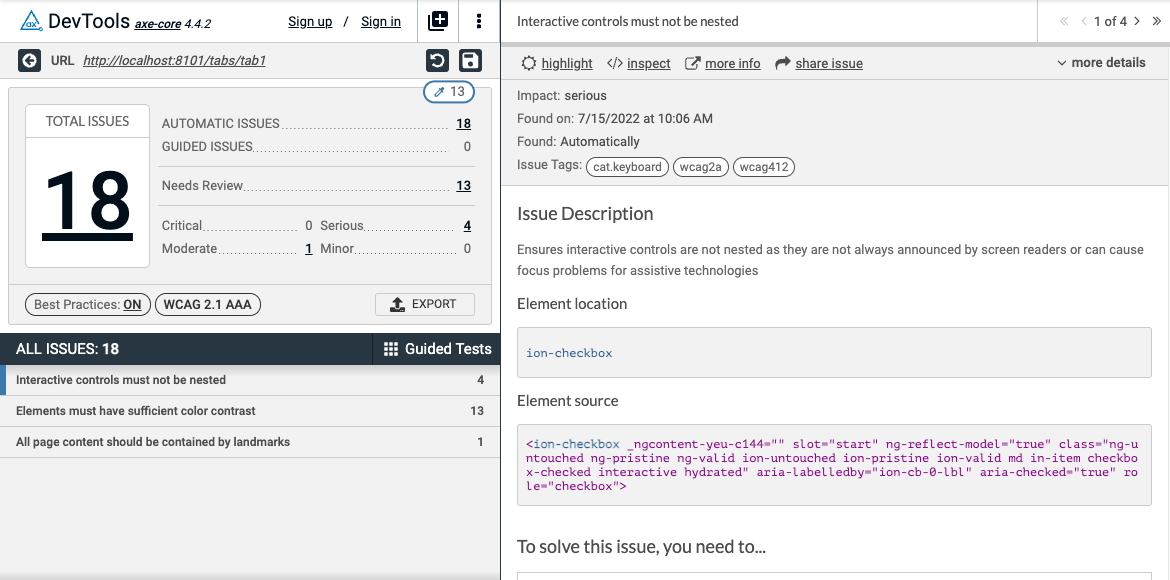Select 'All page content should be contained by landmarks'

tap(152, 442)
